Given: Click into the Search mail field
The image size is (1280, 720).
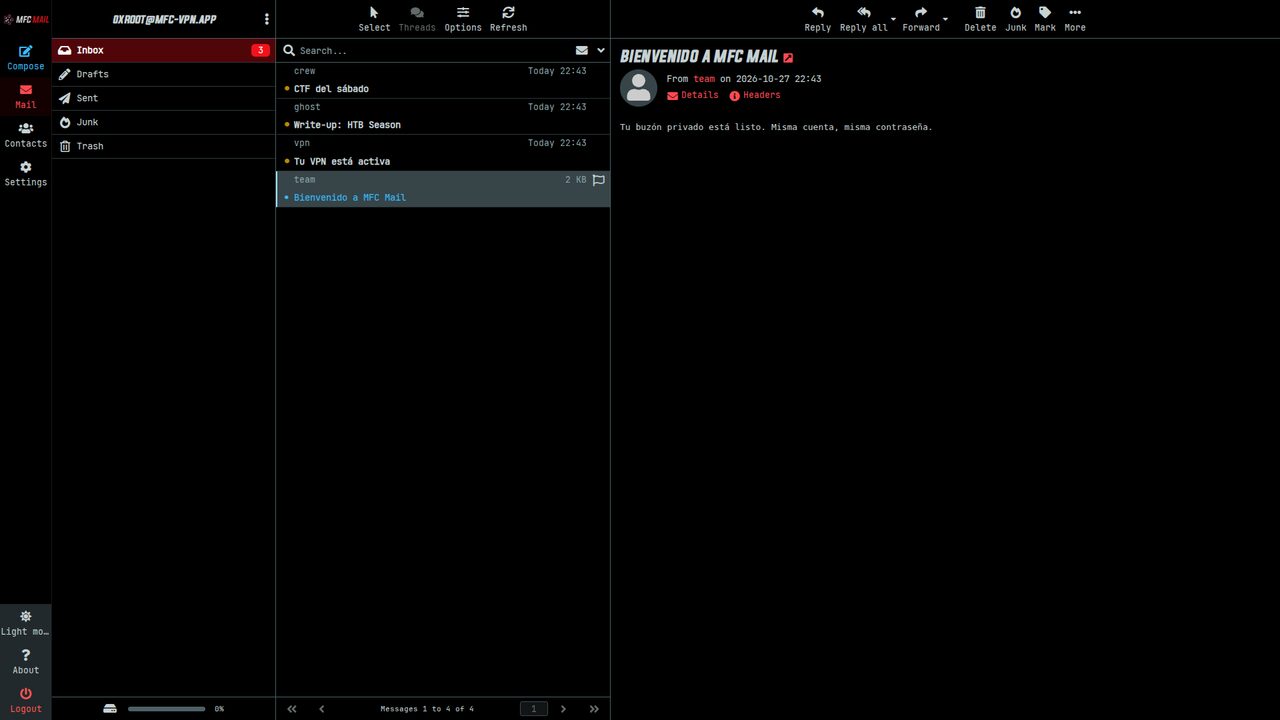Looking at the screenshot, I should click(432, 50).
